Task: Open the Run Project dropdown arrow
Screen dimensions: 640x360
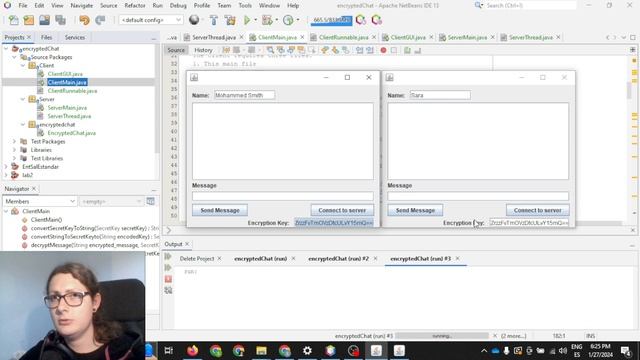Action: pos(256,20)
